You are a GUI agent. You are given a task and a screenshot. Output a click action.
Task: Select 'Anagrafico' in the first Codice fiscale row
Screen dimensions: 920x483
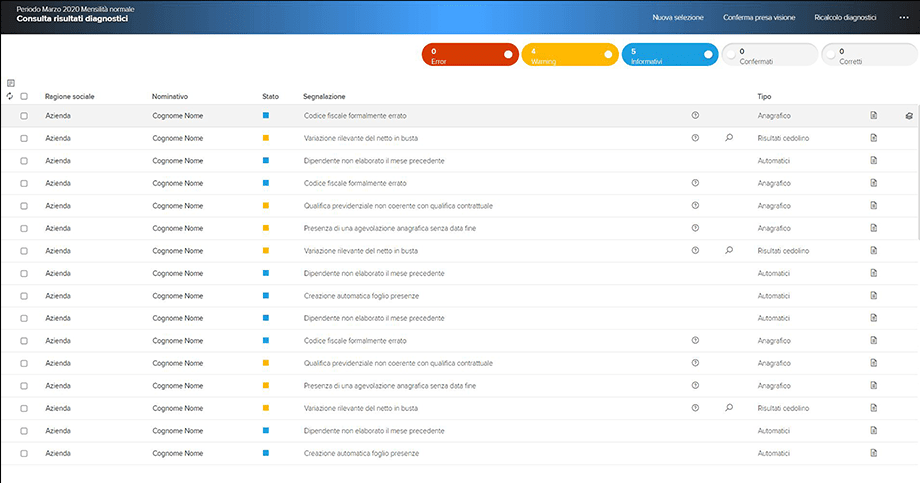pos(774,116)
